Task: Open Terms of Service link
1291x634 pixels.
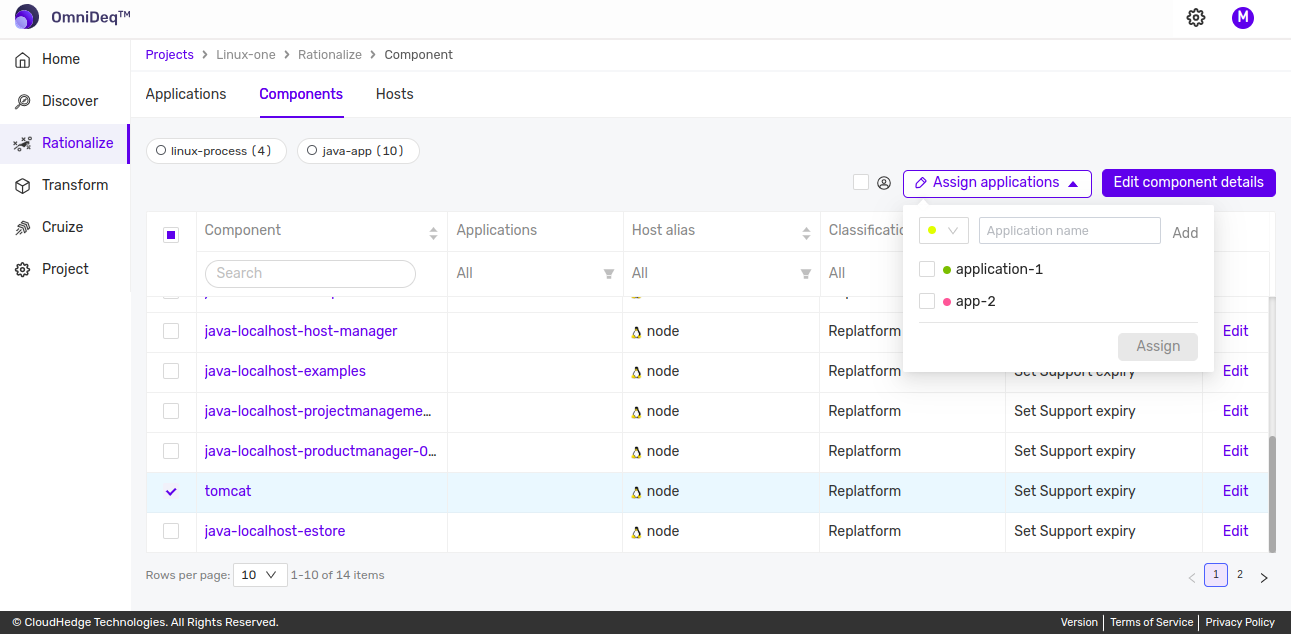Action: pos(1152,622)
